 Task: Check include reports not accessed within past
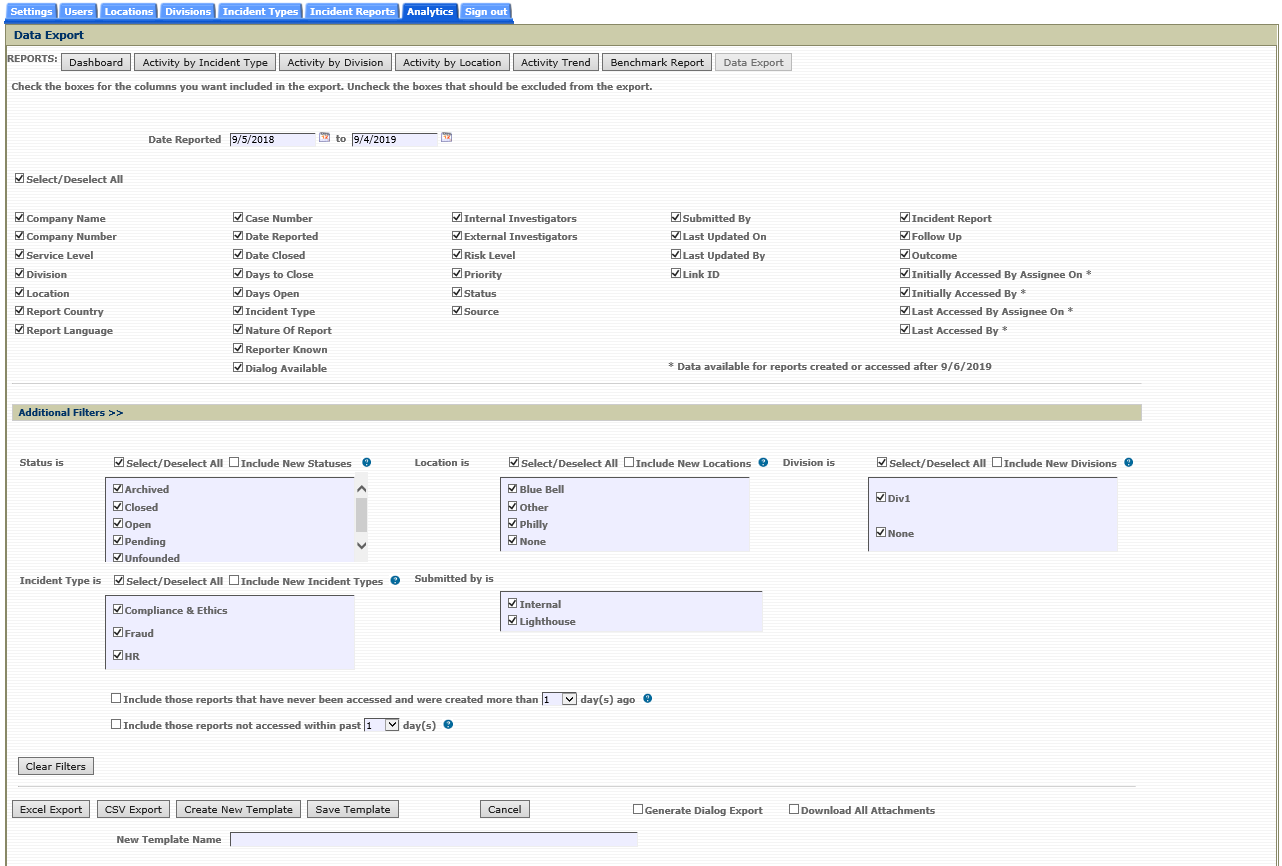click(x=116, y=725)
